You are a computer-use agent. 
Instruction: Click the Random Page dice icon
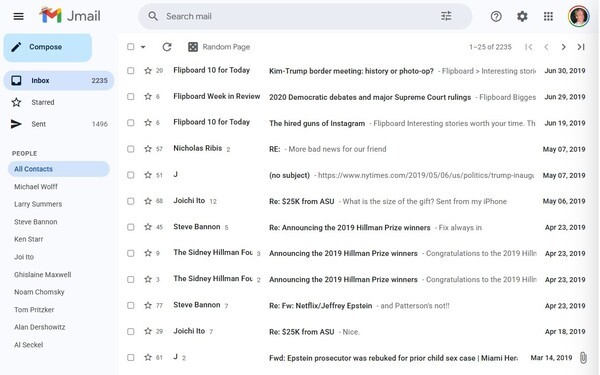coord(193,47)
